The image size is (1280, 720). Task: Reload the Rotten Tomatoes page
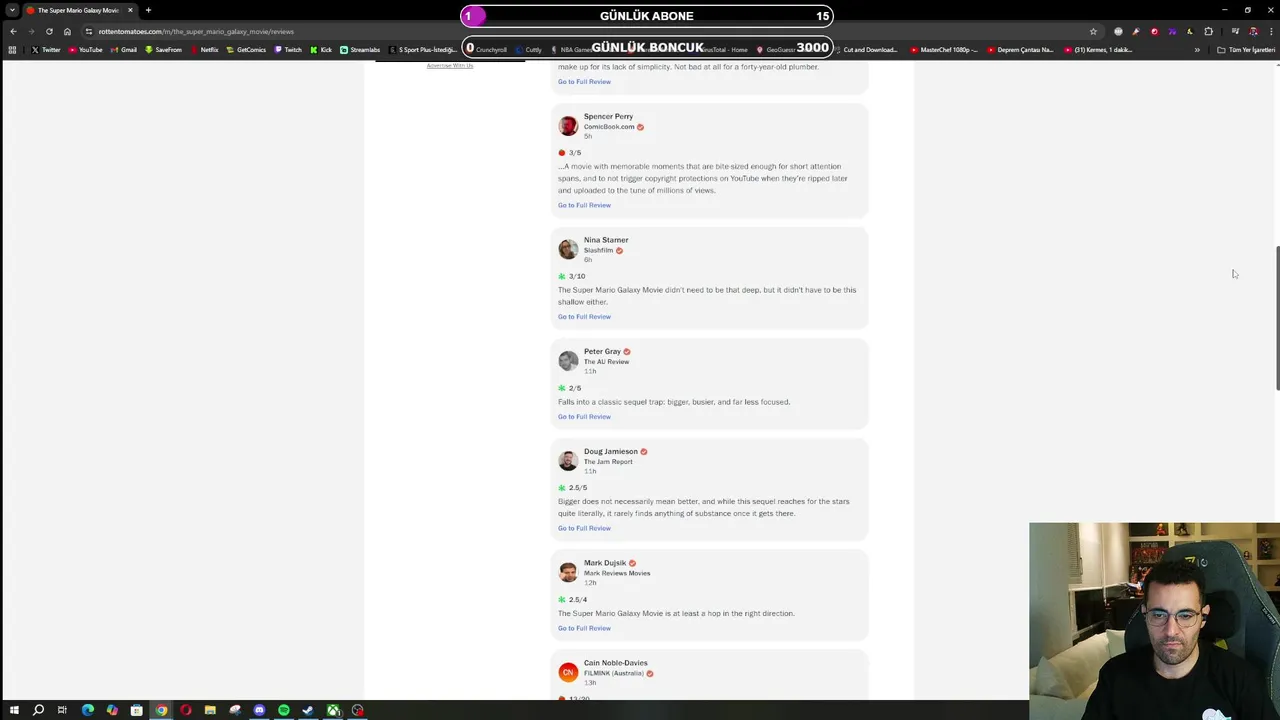click(49, 31)
